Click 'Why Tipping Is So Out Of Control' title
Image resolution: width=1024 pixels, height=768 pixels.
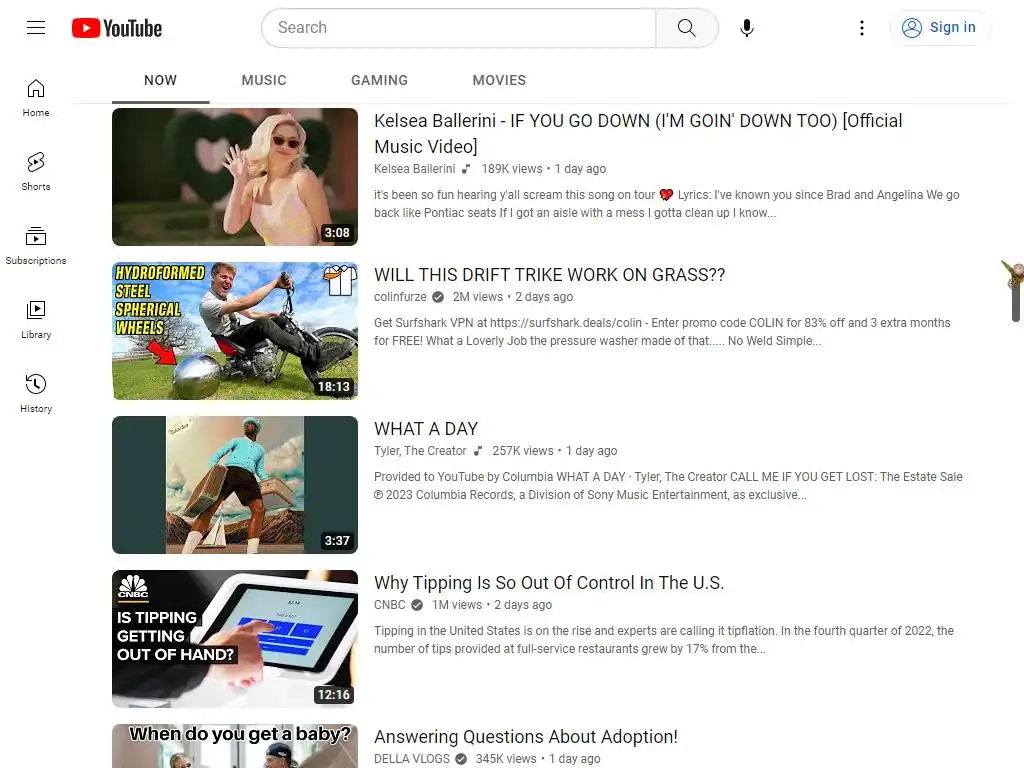click(x=549, y=583)
